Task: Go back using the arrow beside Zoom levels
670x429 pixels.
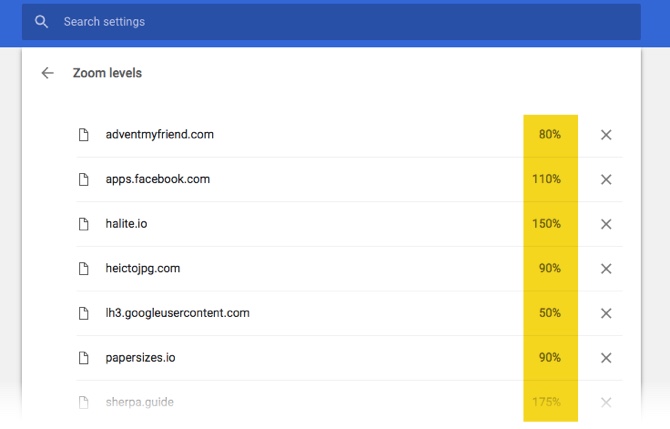Action: pyautogui.click(x=47, y=73)
